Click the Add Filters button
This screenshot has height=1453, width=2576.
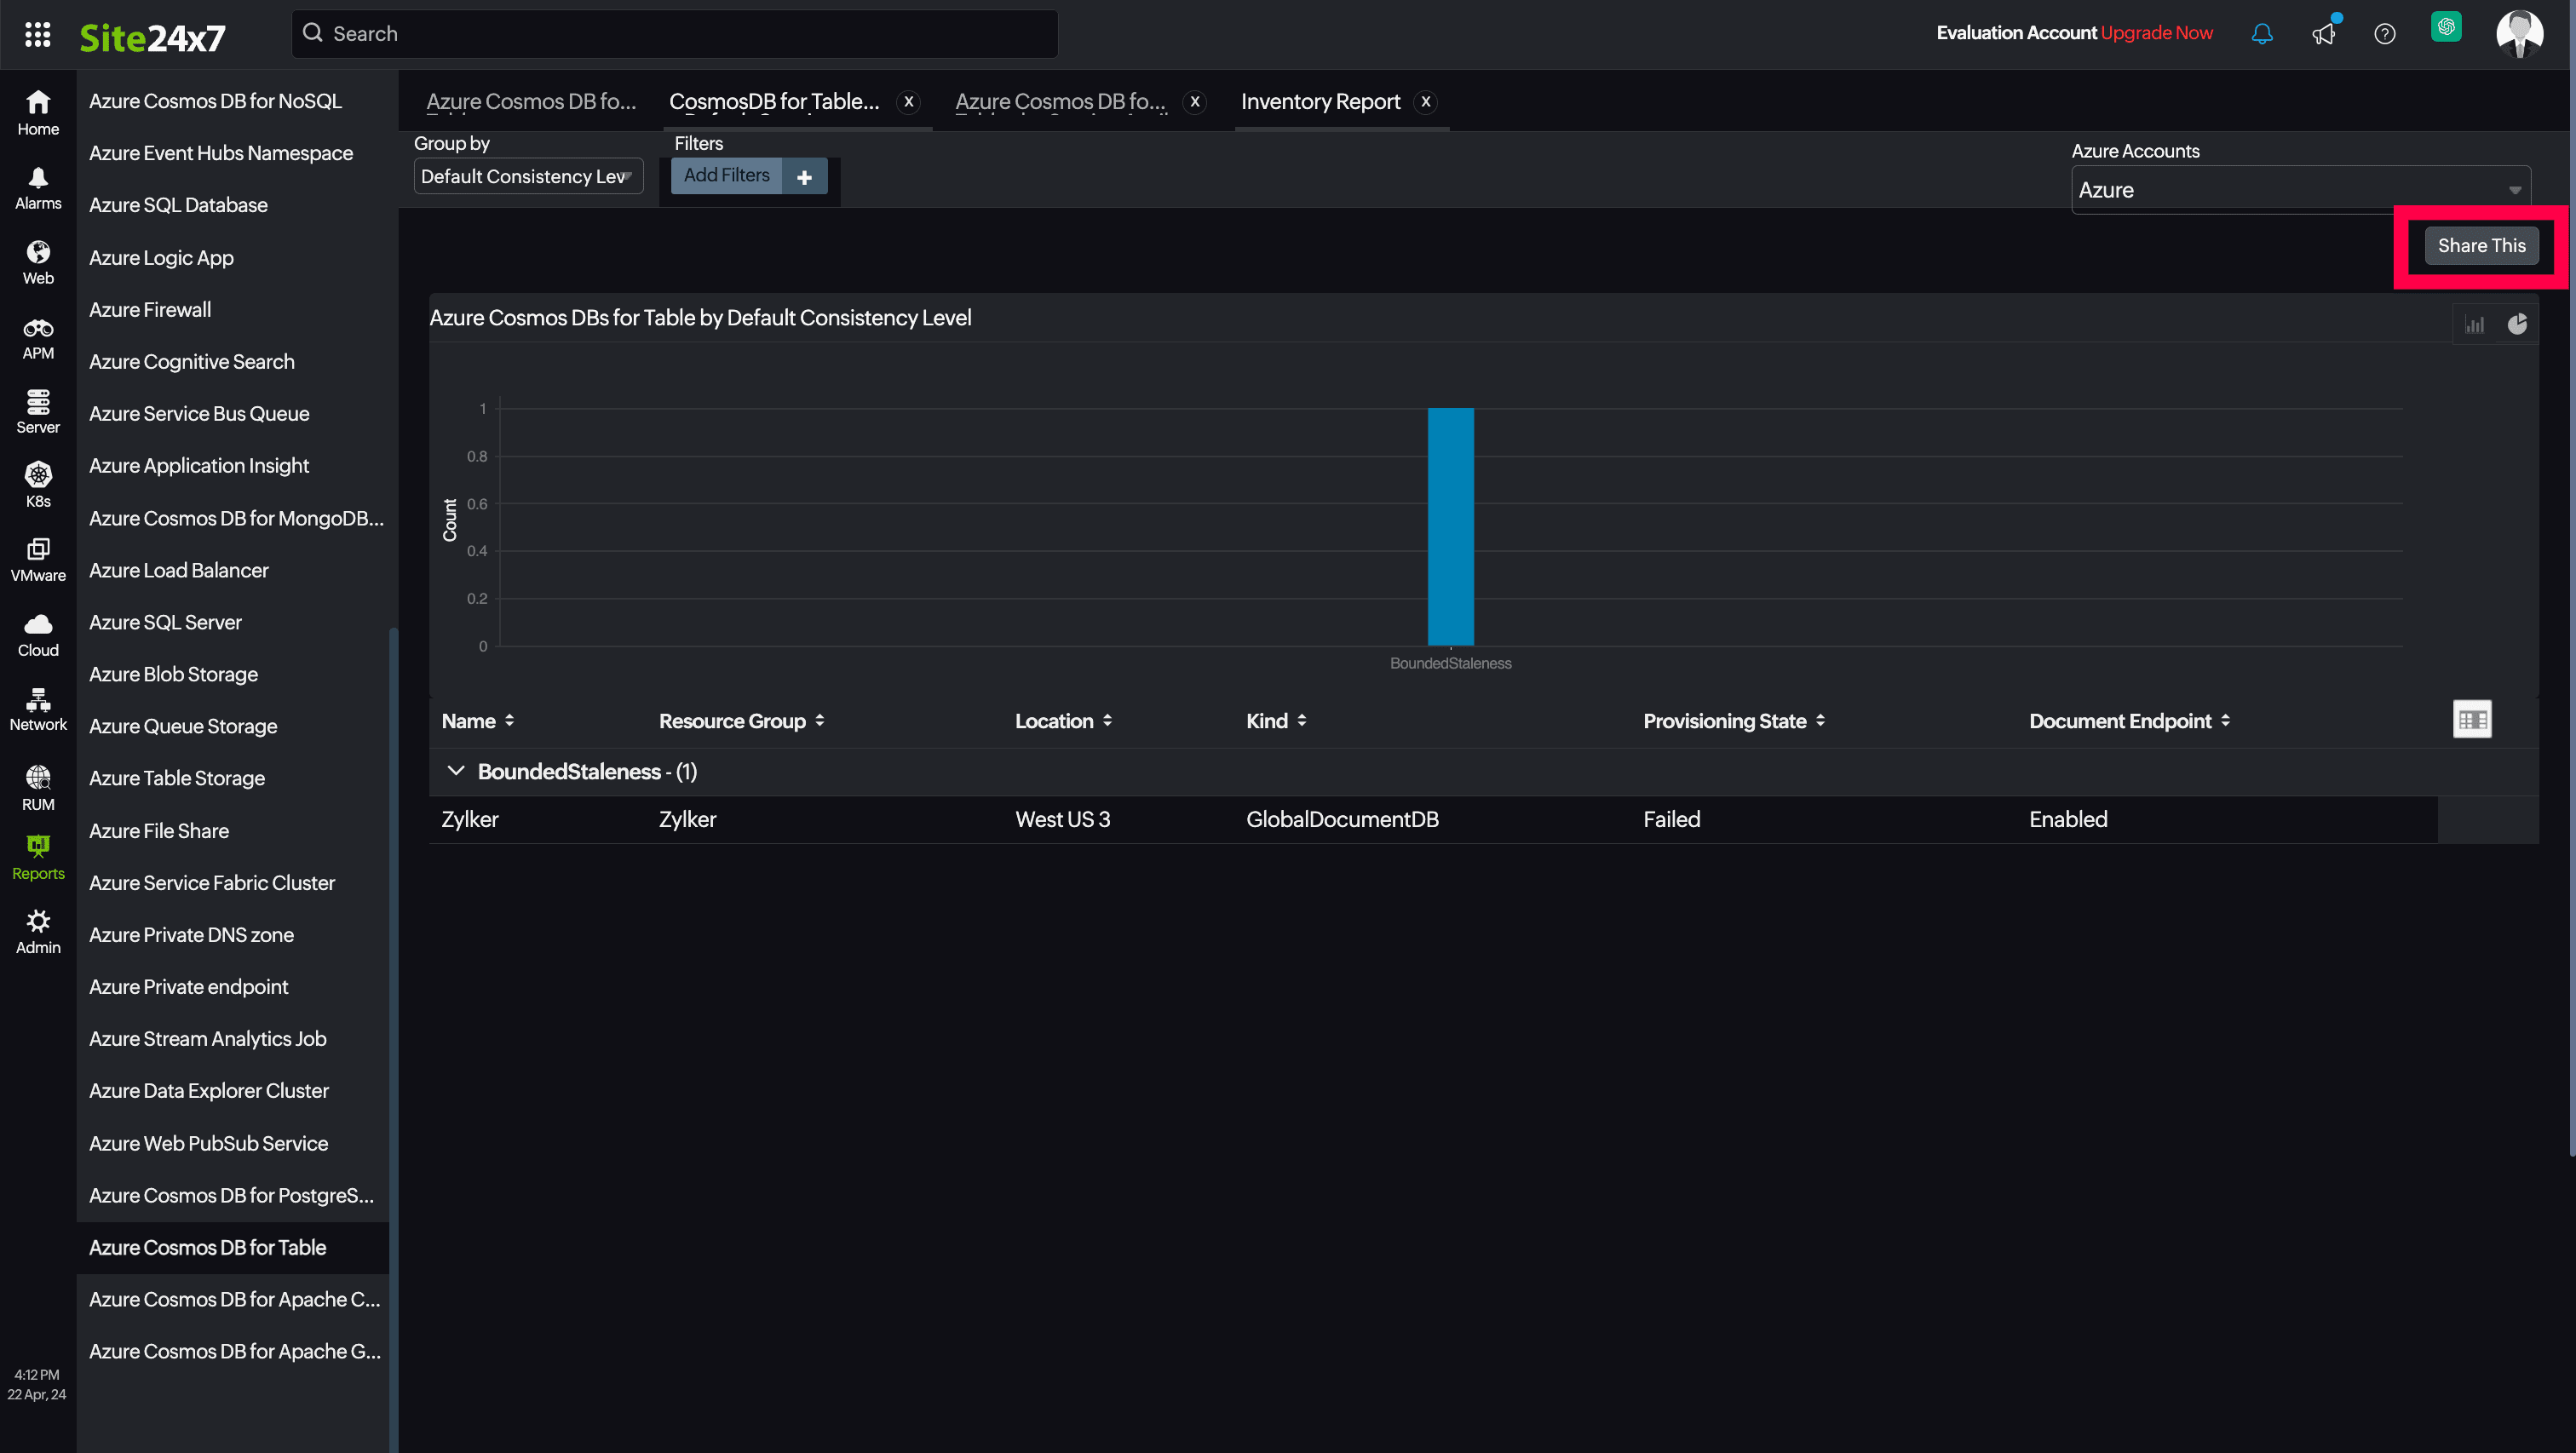pyautogui.click(x=726, y=174)
